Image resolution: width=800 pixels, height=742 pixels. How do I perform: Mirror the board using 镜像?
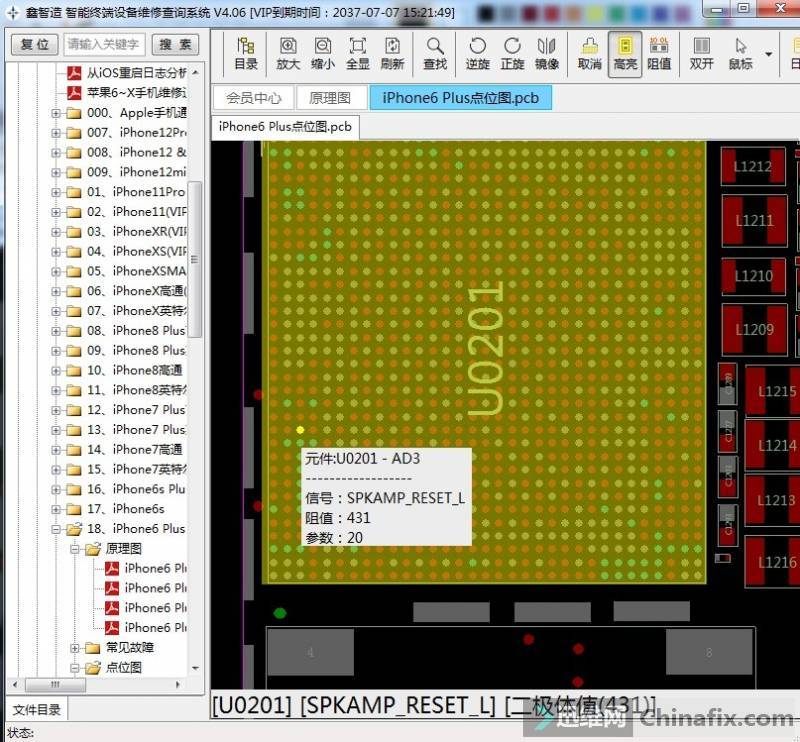coord(547,53)
